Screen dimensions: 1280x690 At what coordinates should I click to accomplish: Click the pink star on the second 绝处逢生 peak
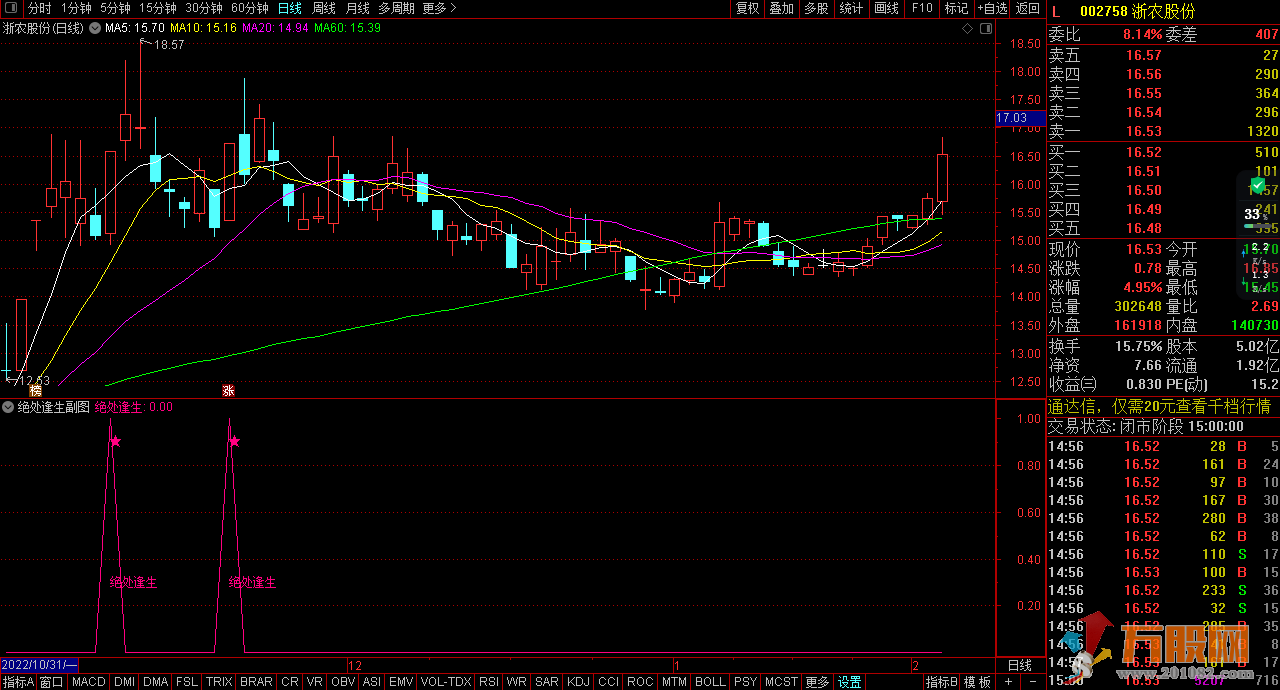pyautogui.click(x=235, y=441)
